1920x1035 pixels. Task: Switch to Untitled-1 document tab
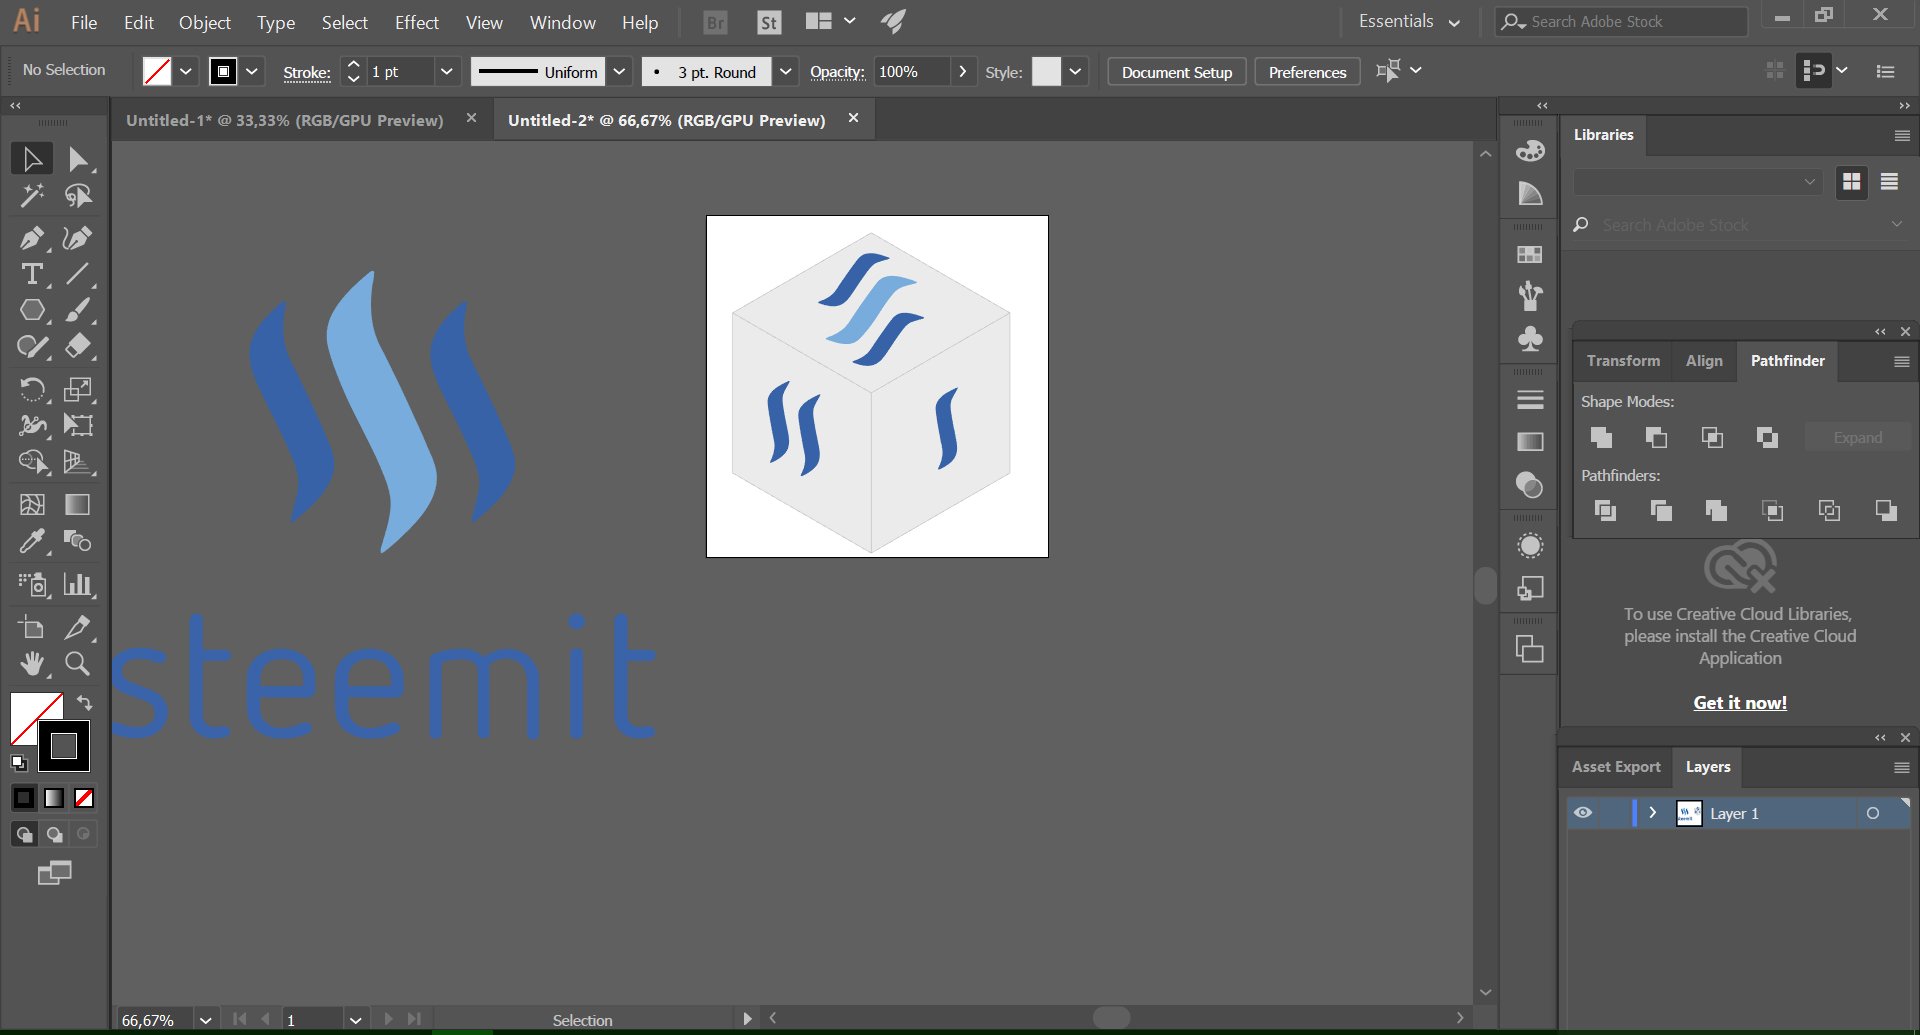285,120
